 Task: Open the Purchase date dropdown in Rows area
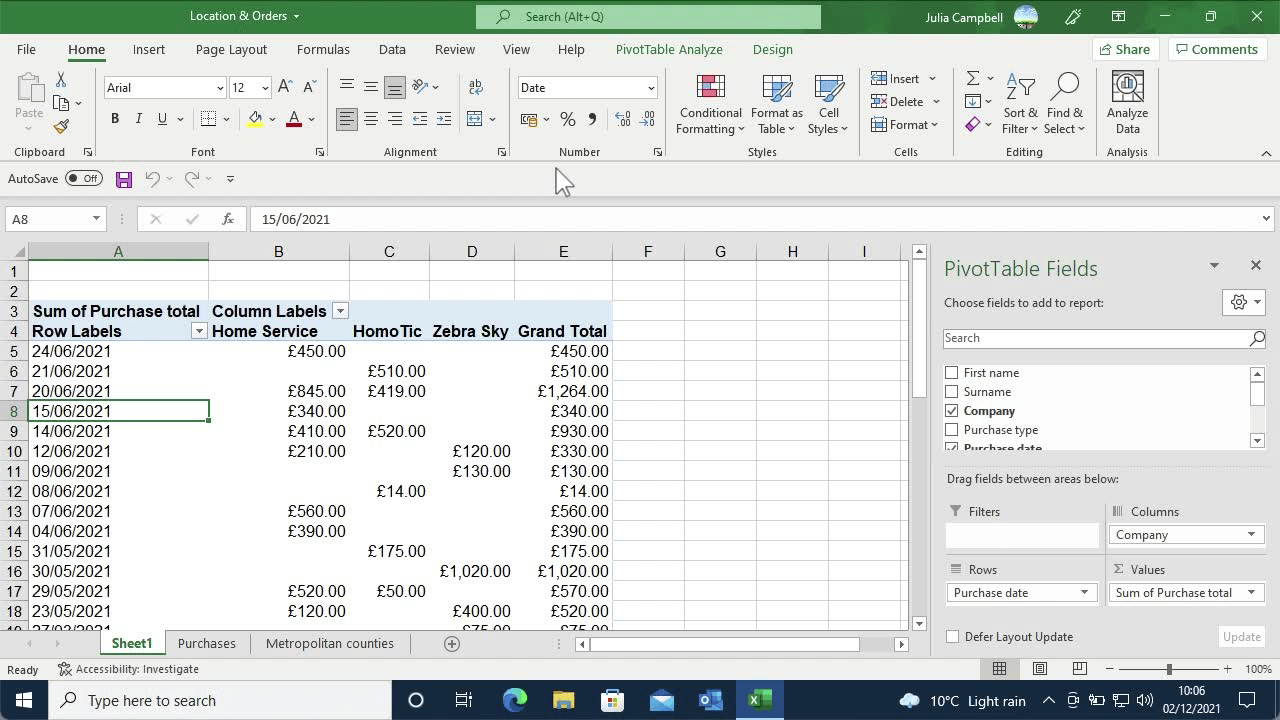(x=1086, y=592)
